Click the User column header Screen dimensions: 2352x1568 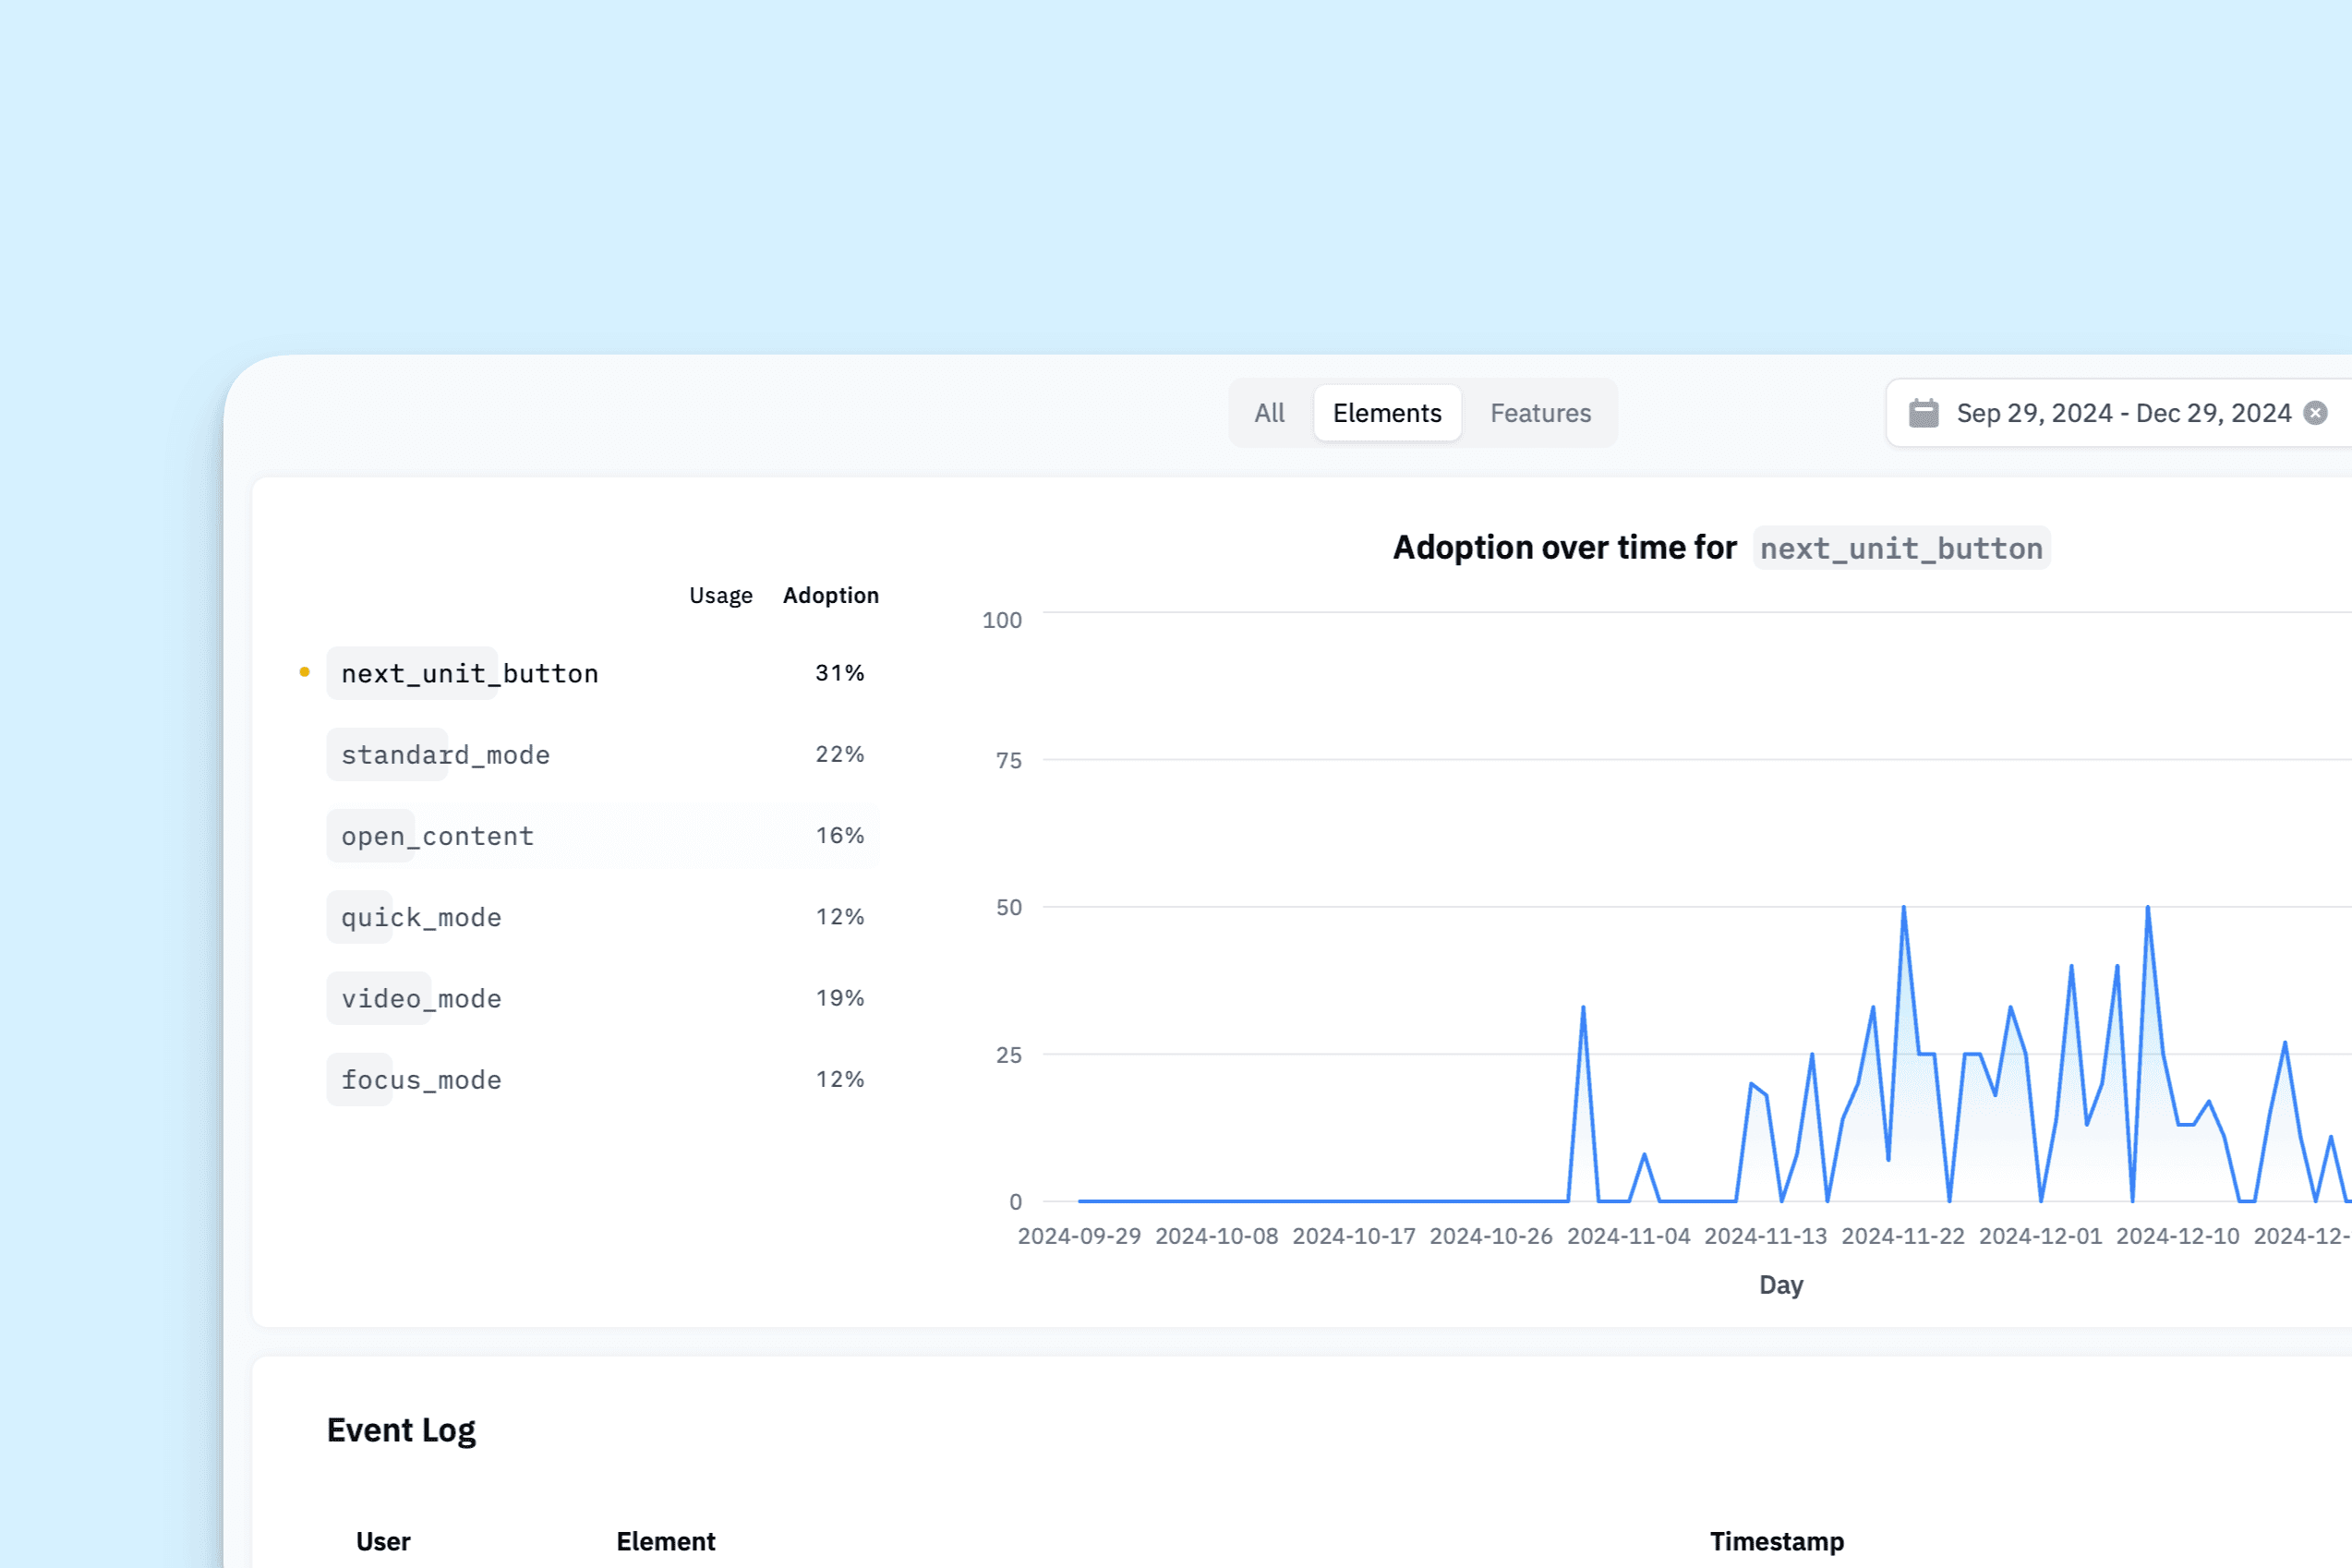point(383,1541)
